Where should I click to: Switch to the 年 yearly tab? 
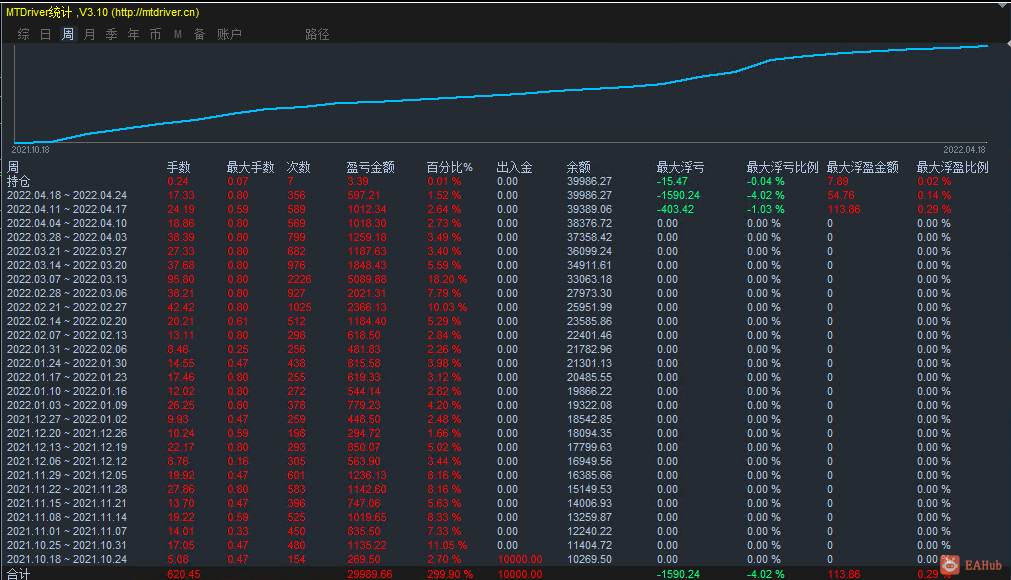(133, 34)
